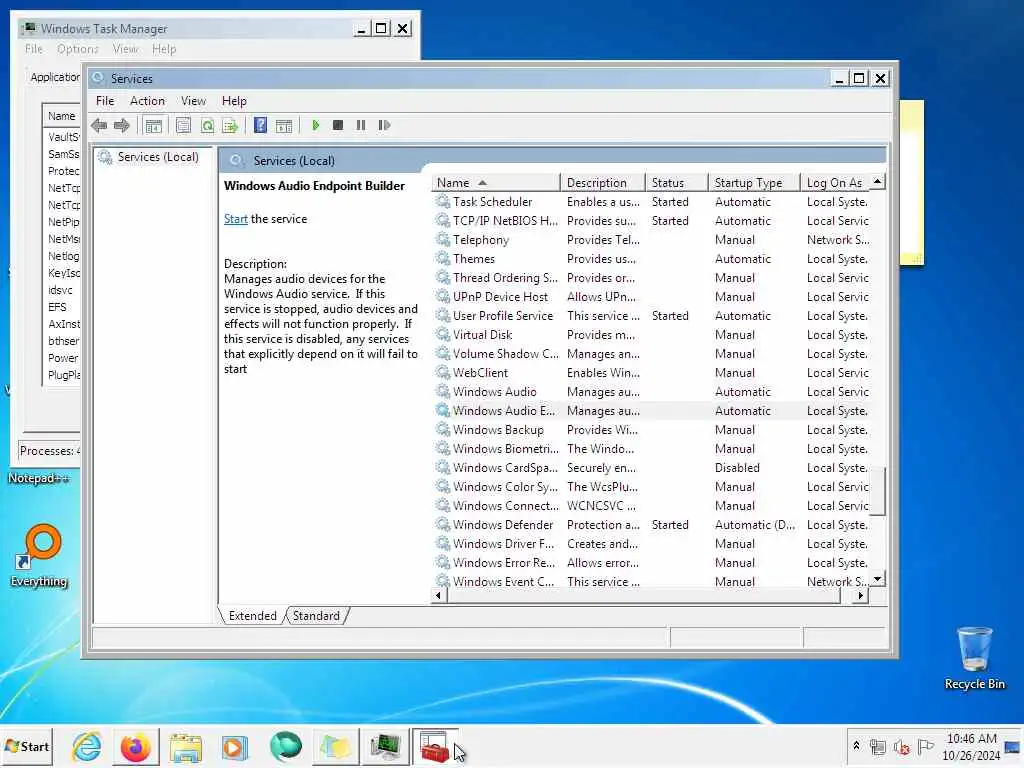Image resolution: width=1024 pixels, height=768 pixels.
Task: Click the Action Center flag icon
Action: 925,746
